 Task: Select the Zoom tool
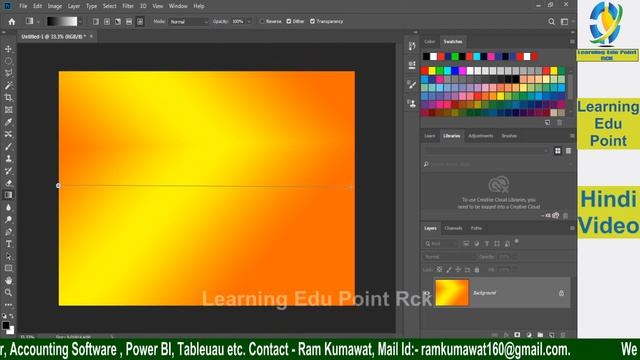tap(8, 293)
